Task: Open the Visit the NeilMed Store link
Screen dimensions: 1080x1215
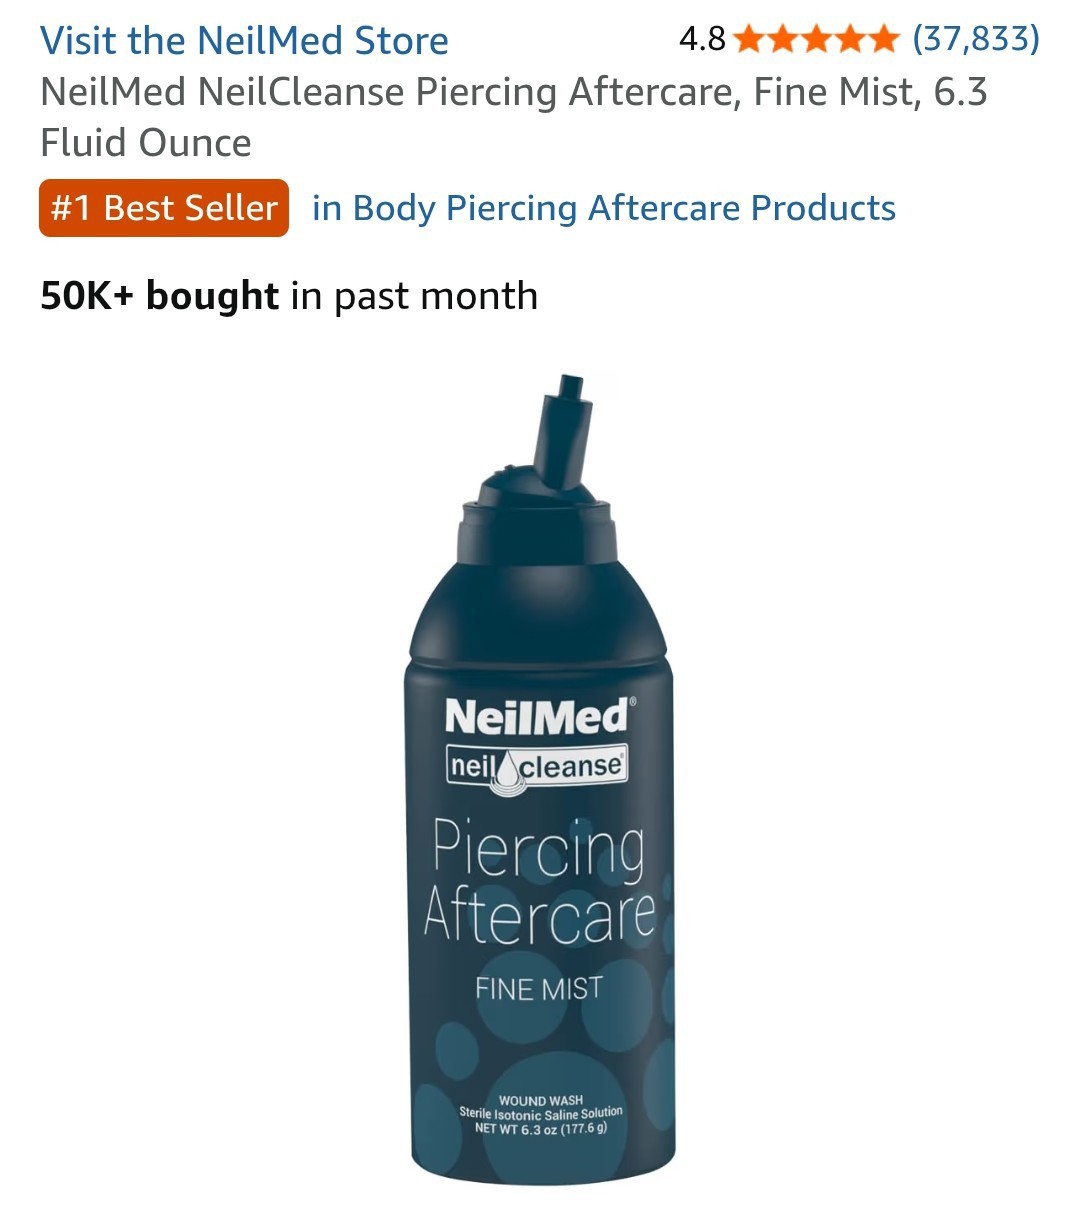Action: [244, 41]
